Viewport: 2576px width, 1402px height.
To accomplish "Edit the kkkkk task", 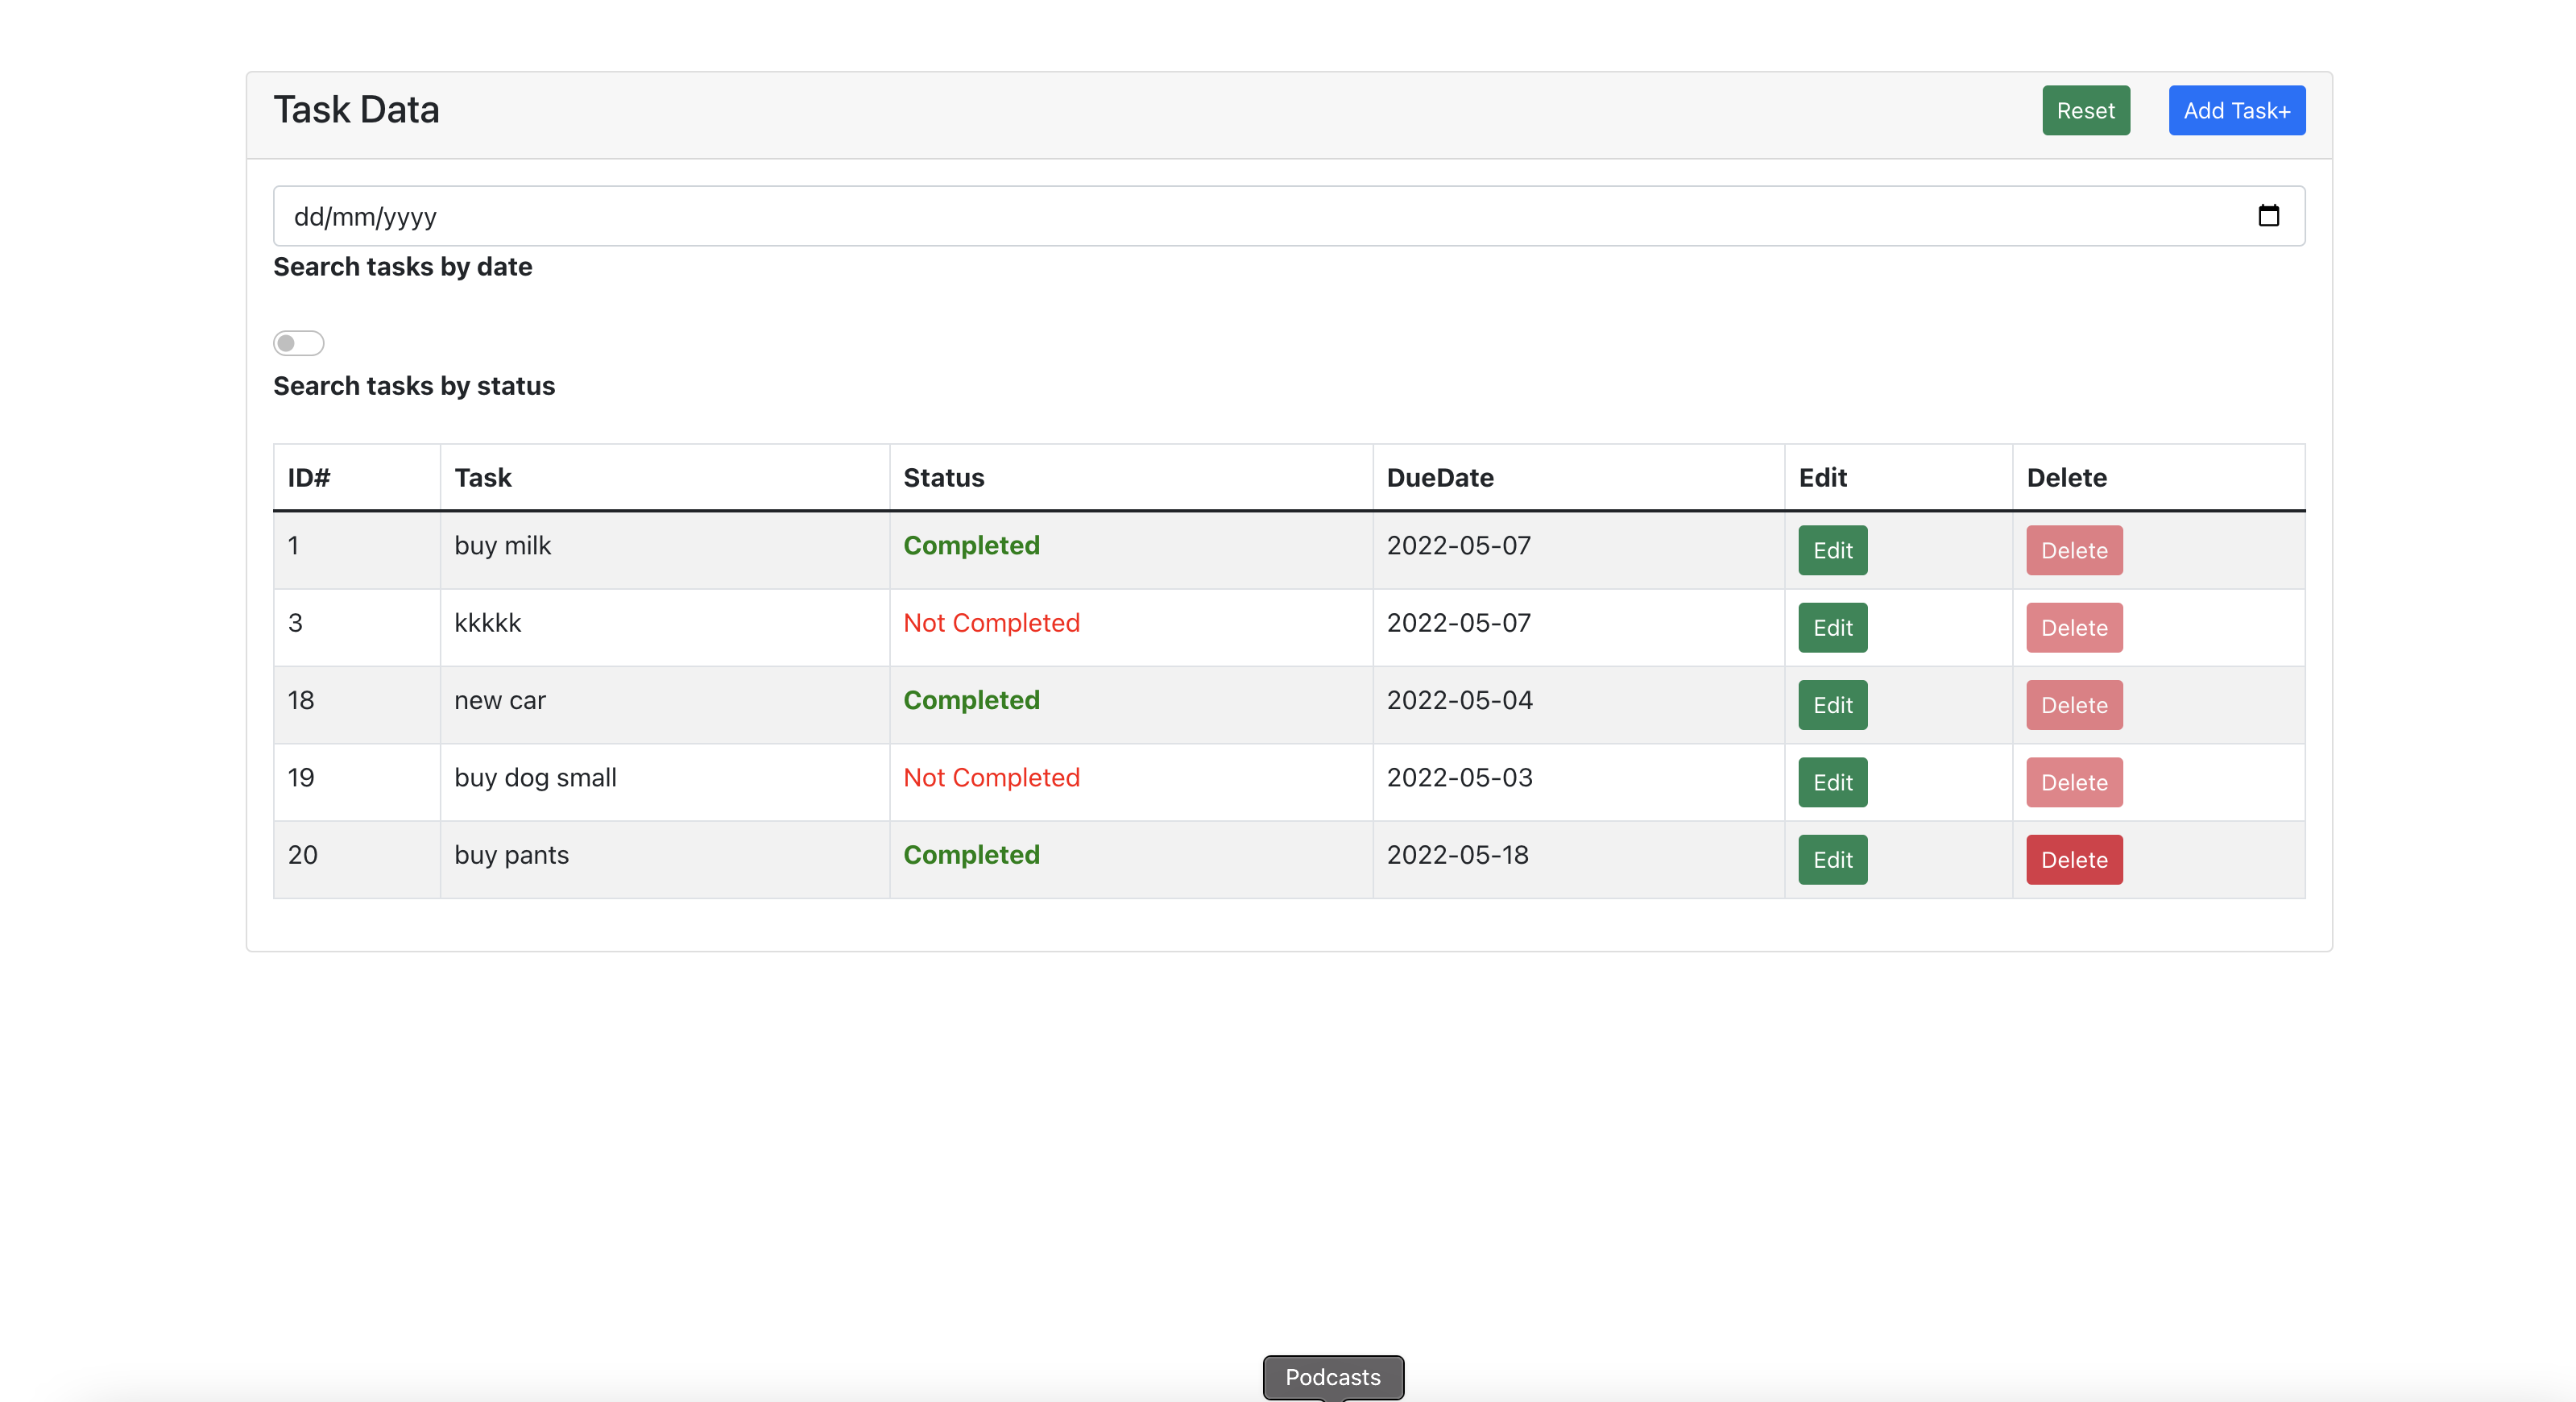I will click(x=1832, y=628).
